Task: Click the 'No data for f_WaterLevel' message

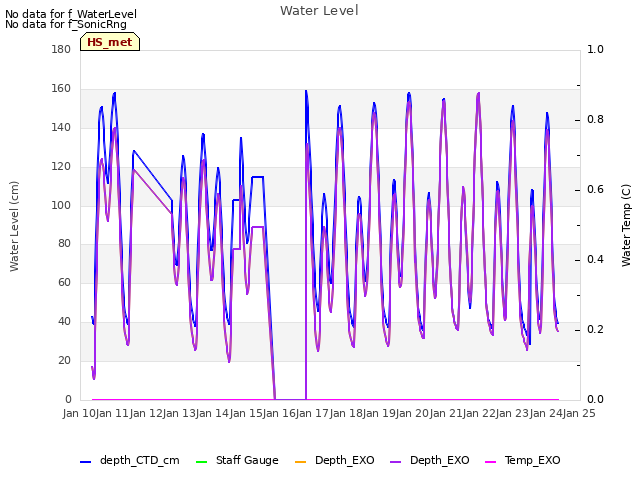Action: [71, 14]
